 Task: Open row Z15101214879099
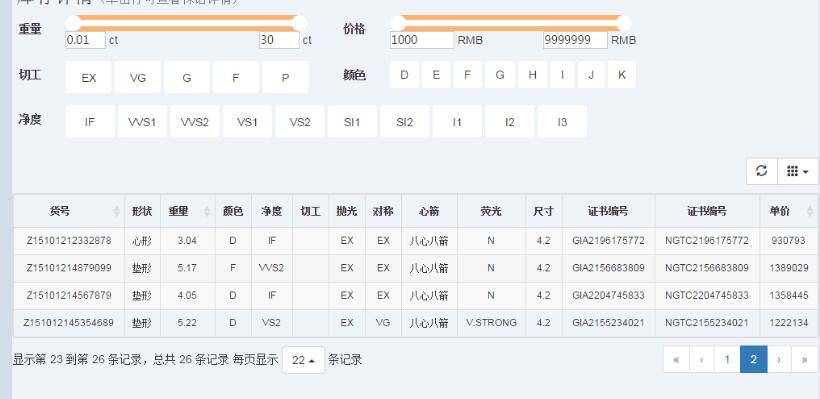tap(416, 268)
